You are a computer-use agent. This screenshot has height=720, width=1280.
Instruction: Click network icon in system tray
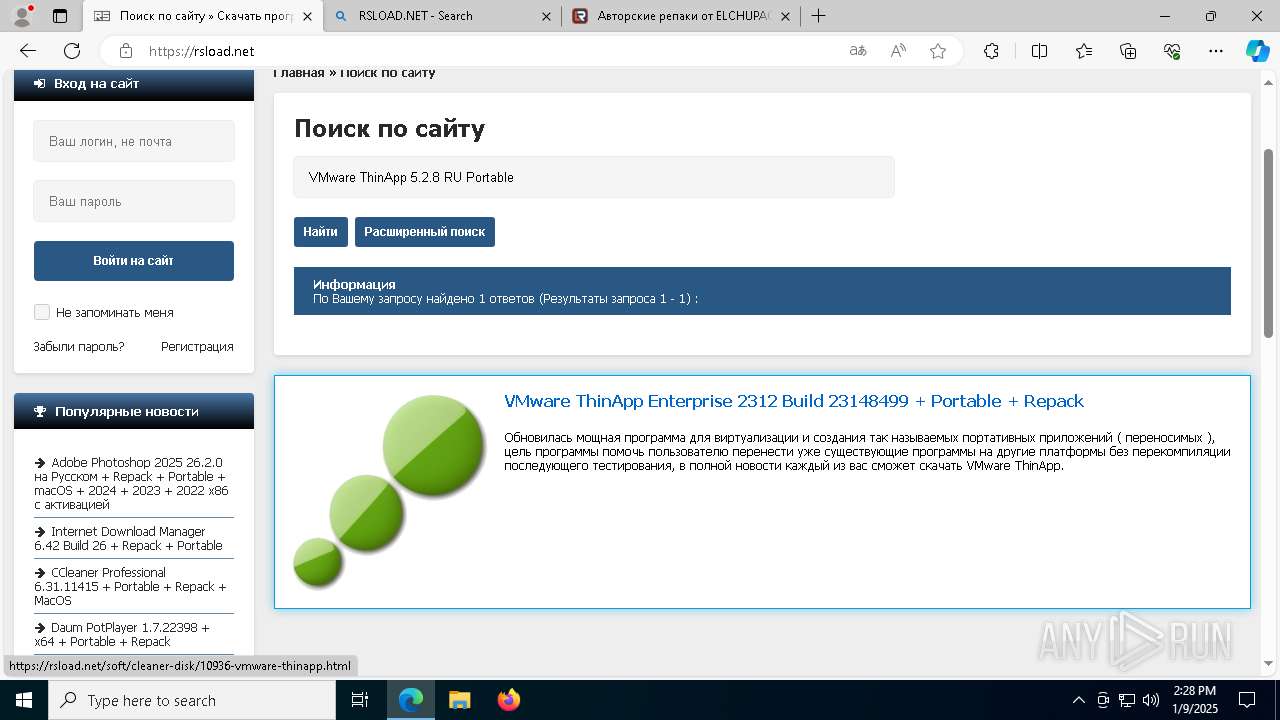1127,700
